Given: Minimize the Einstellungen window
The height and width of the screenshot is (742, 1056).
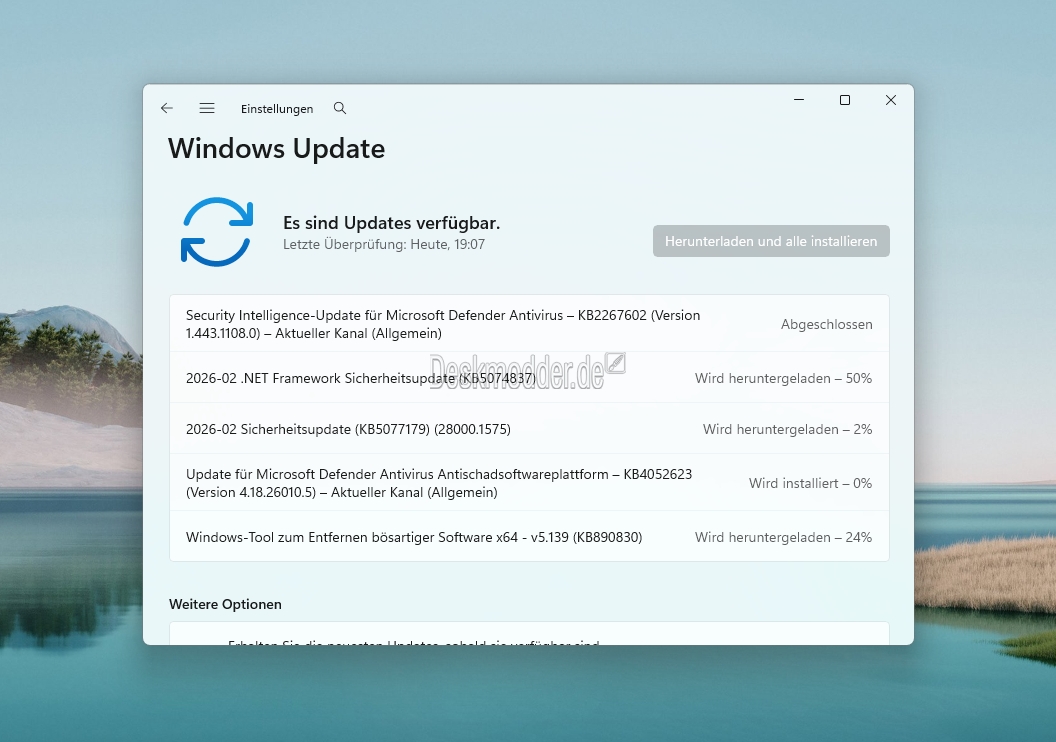Looking at the screenshot, I should (799, 100).
